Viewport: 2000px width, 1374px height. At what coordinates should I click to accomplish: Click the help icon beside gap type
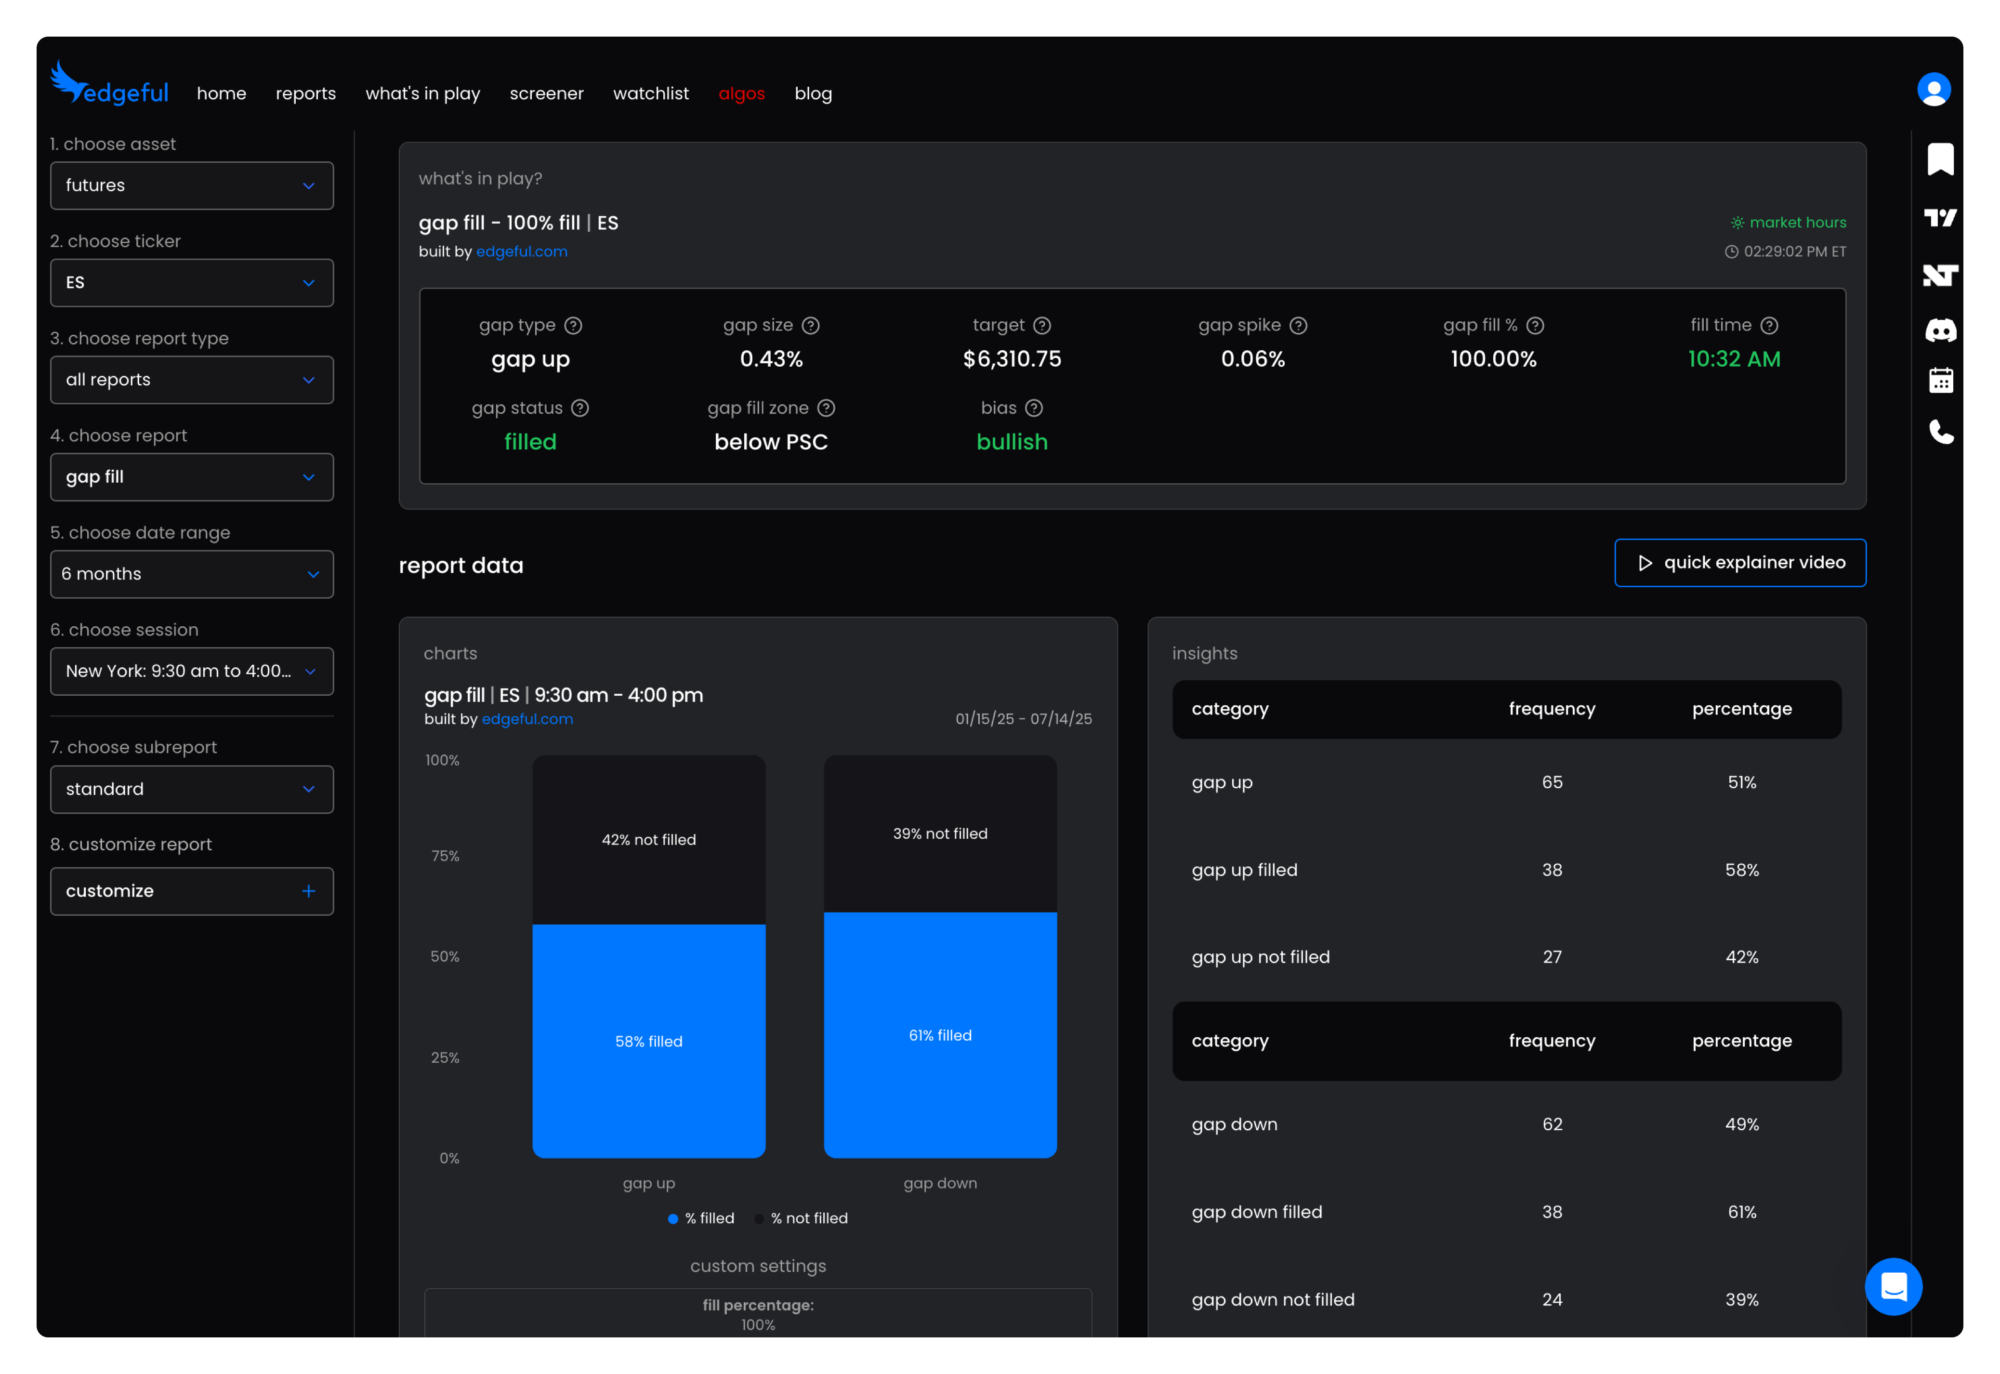click(573, 325)
